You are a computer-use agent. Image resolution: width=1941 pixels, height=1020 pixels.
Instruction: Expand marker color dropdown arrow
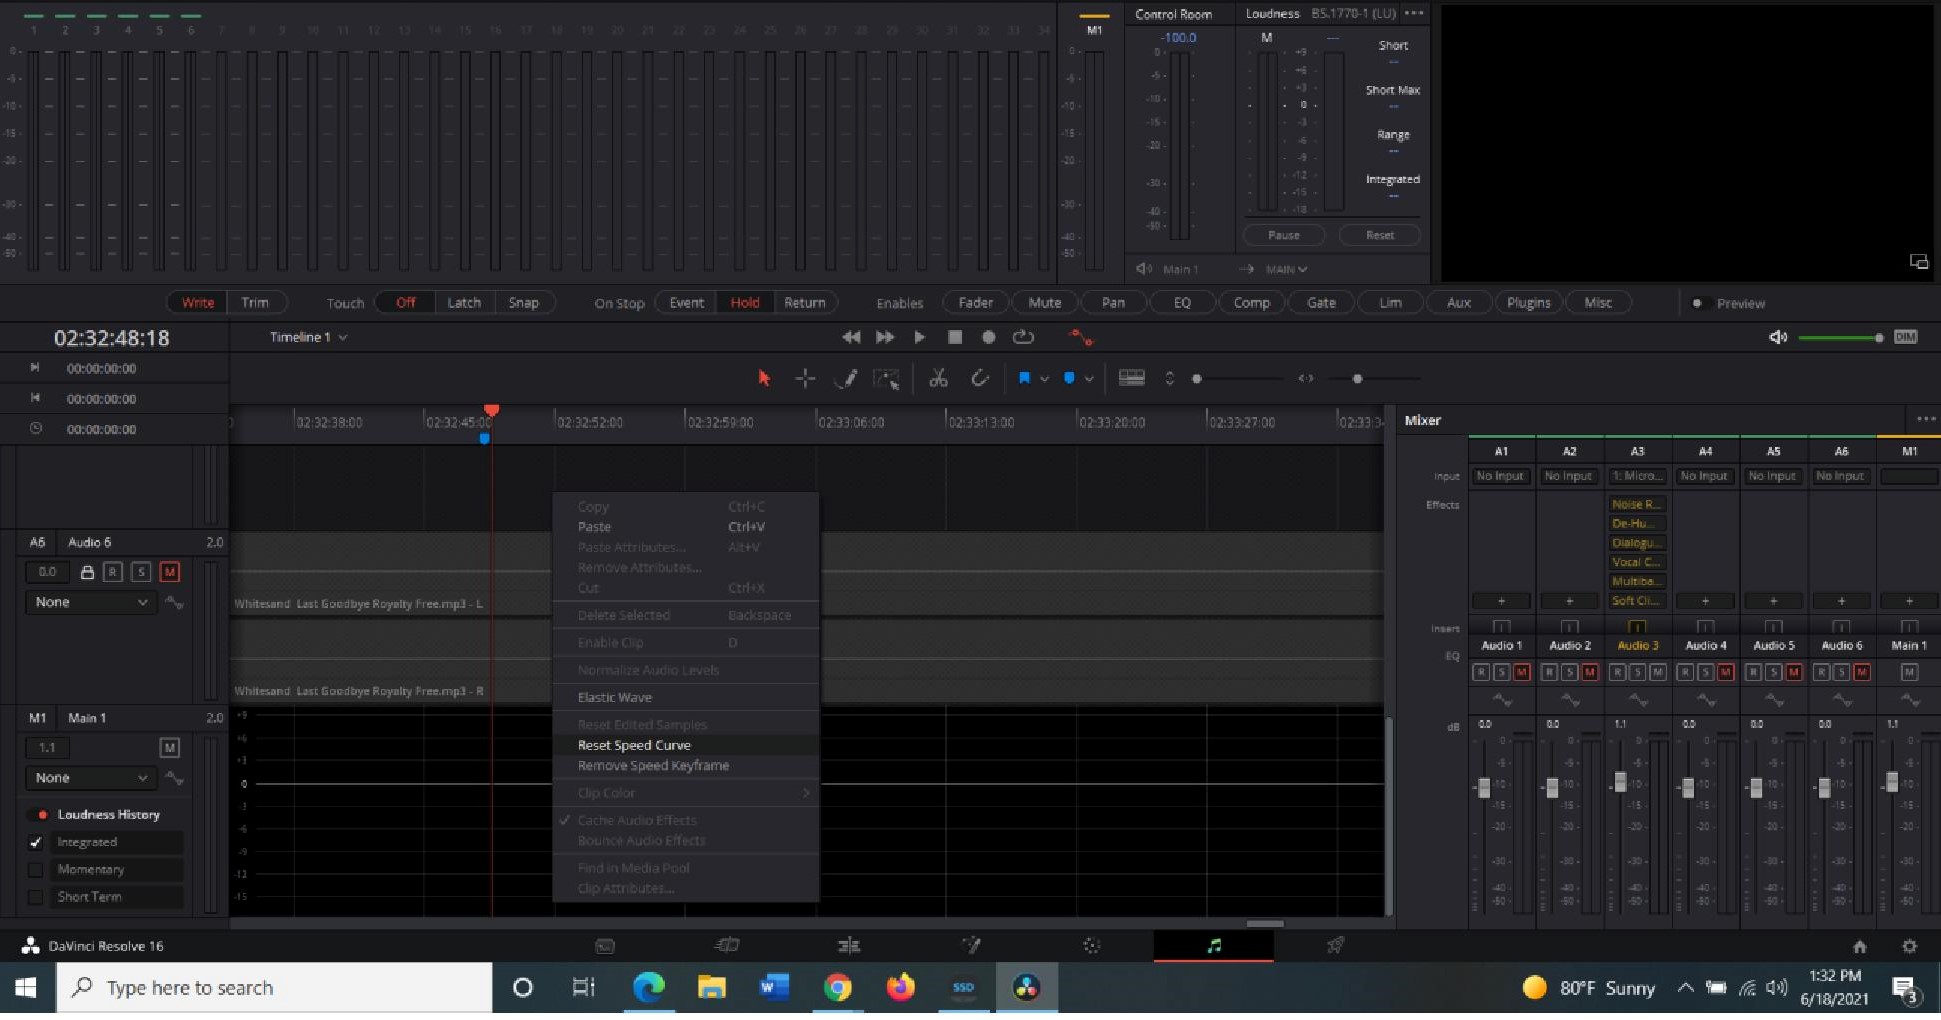[1089, 379]
